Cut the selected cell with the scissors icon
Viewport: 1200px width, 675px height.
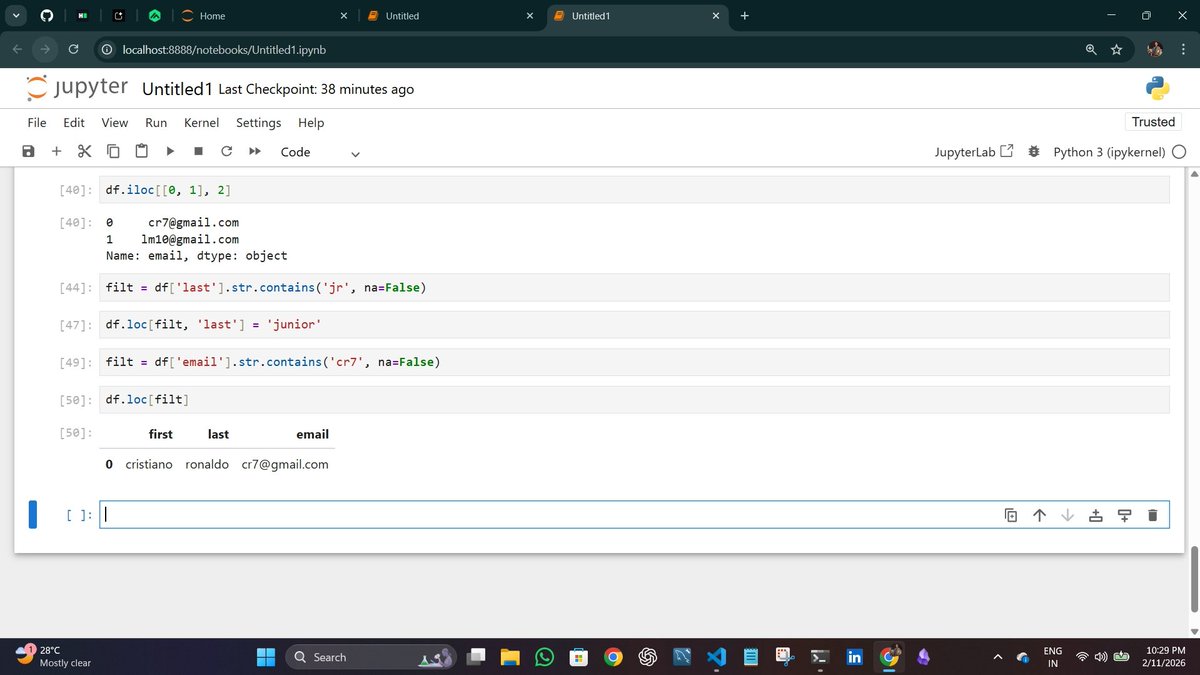click(84, 151)
